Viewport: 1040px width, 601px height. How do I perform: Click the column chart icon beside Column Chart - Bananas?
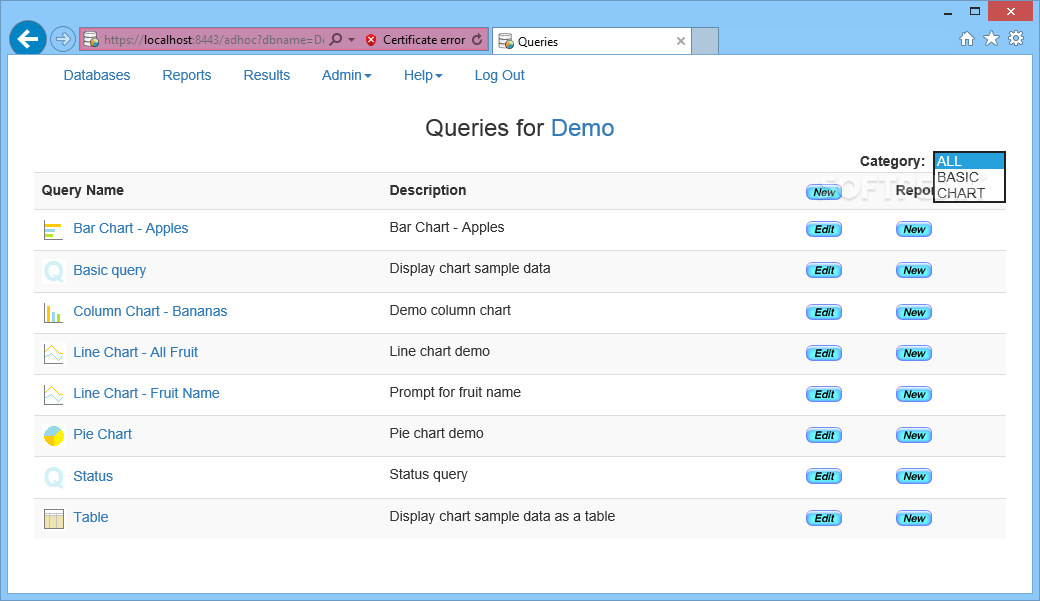click(x=53, y=312)
